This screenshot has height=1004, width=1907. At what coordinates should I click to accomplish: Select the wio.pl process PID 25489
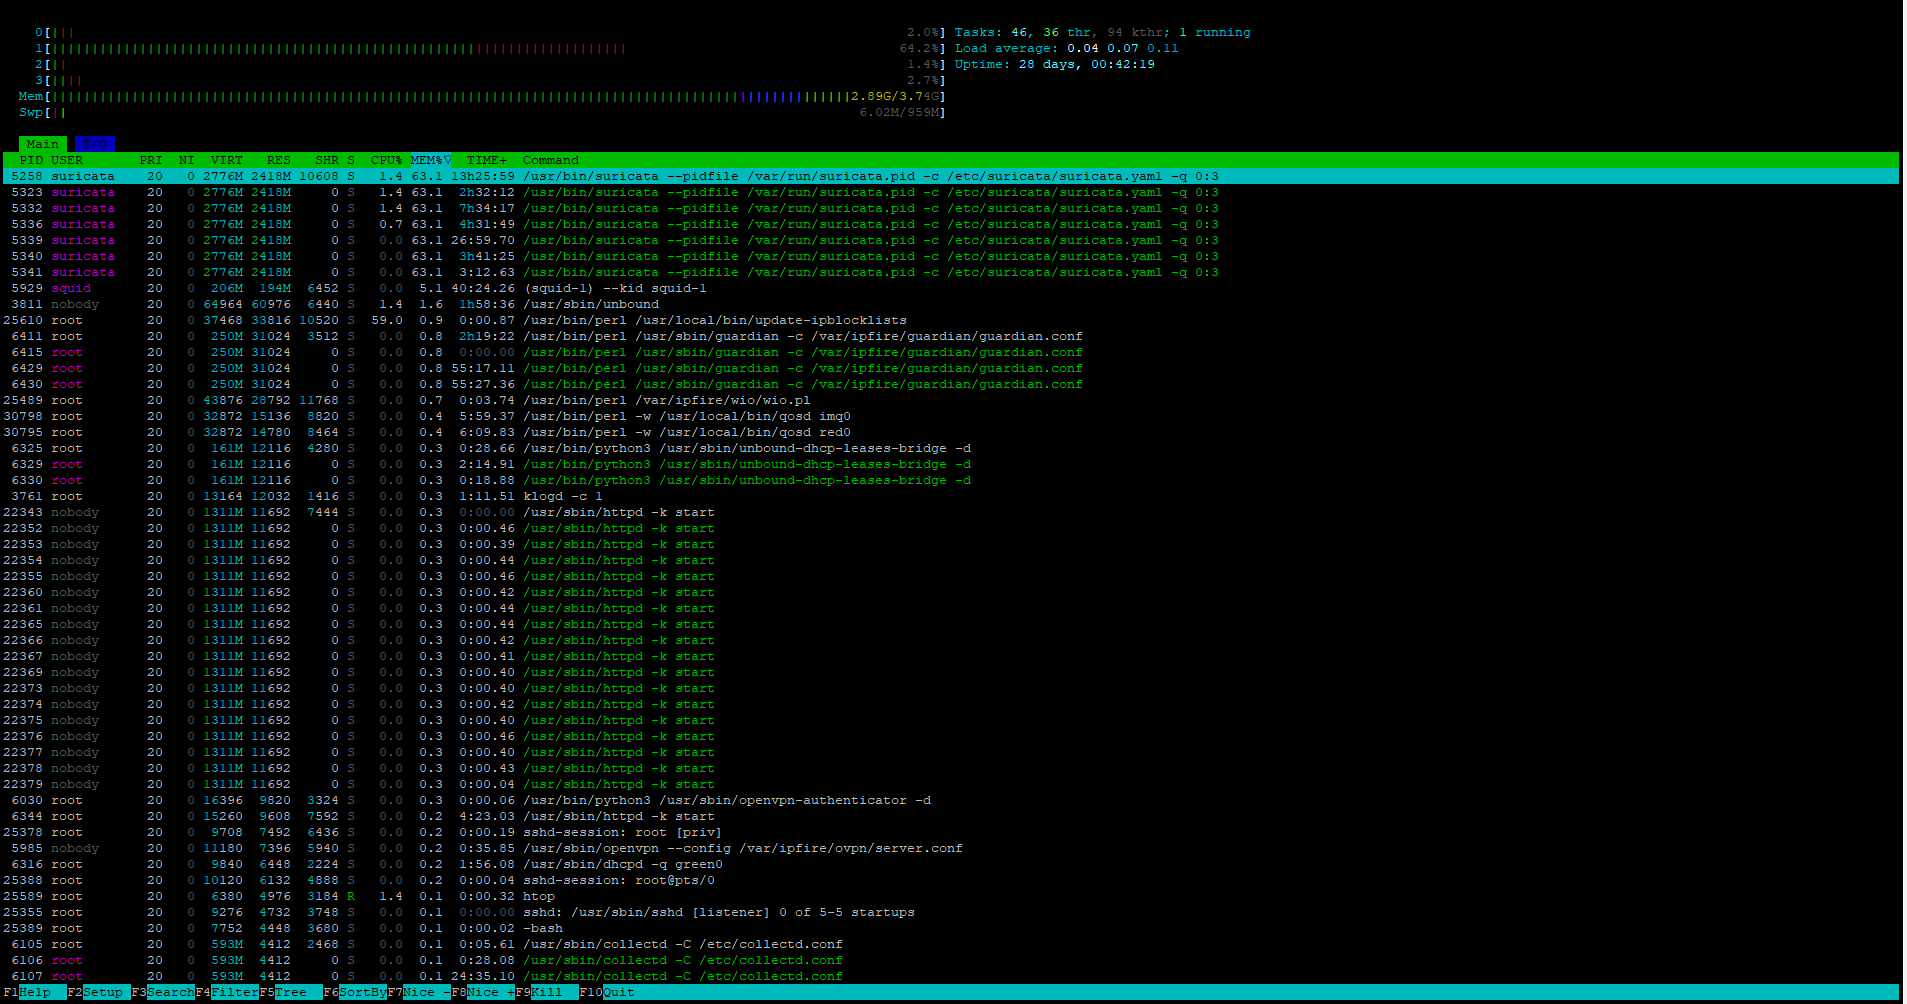coord(951,400)
